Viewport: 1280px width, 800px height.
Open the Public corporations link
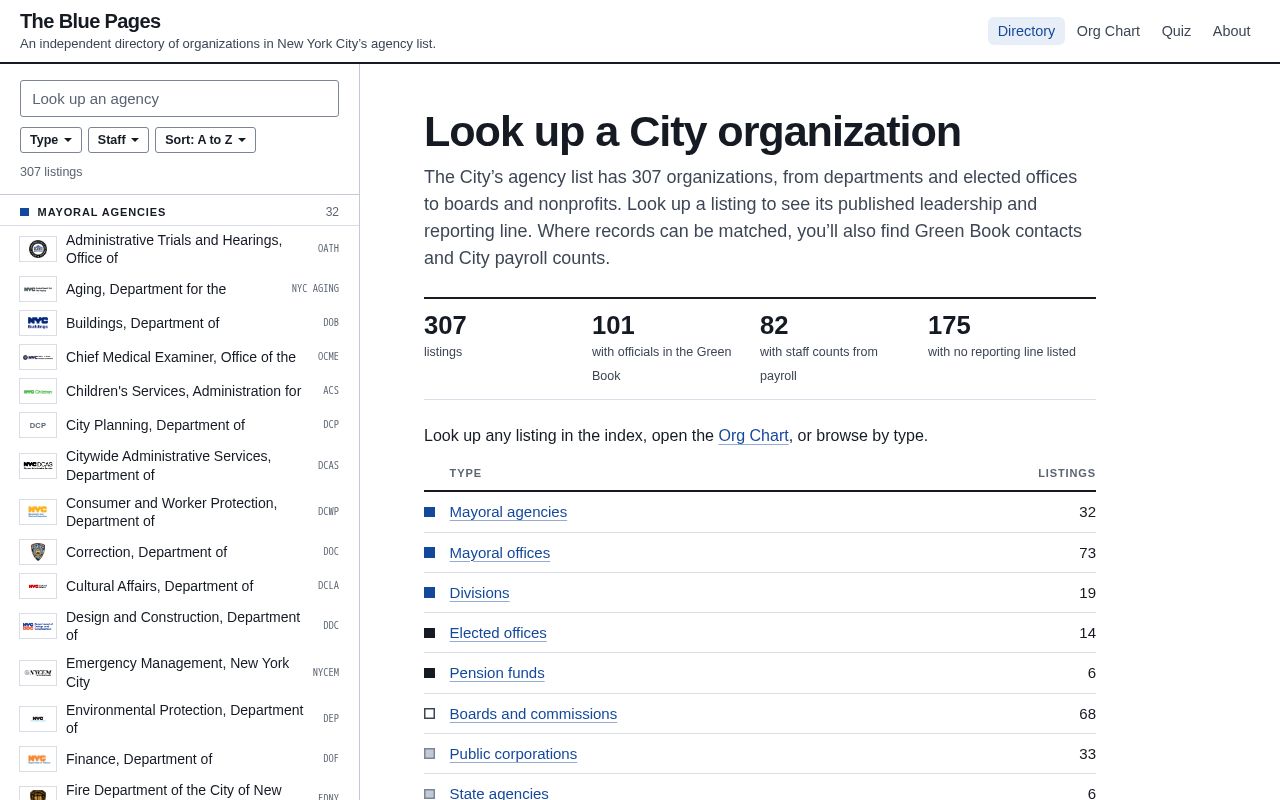pos(513,754)
